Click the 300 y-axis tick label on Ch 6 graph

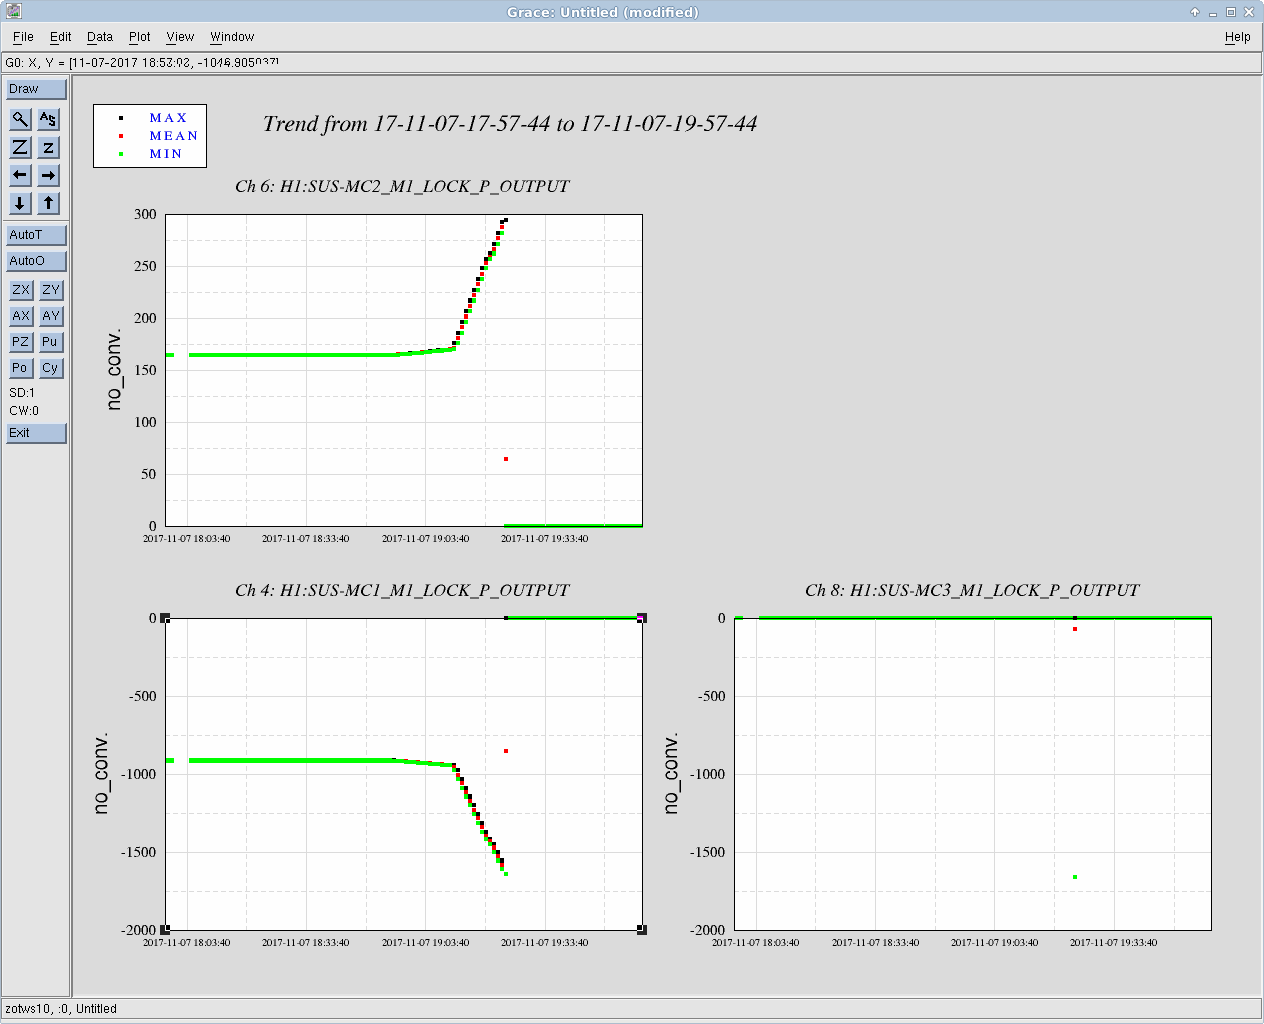[145, 214]
